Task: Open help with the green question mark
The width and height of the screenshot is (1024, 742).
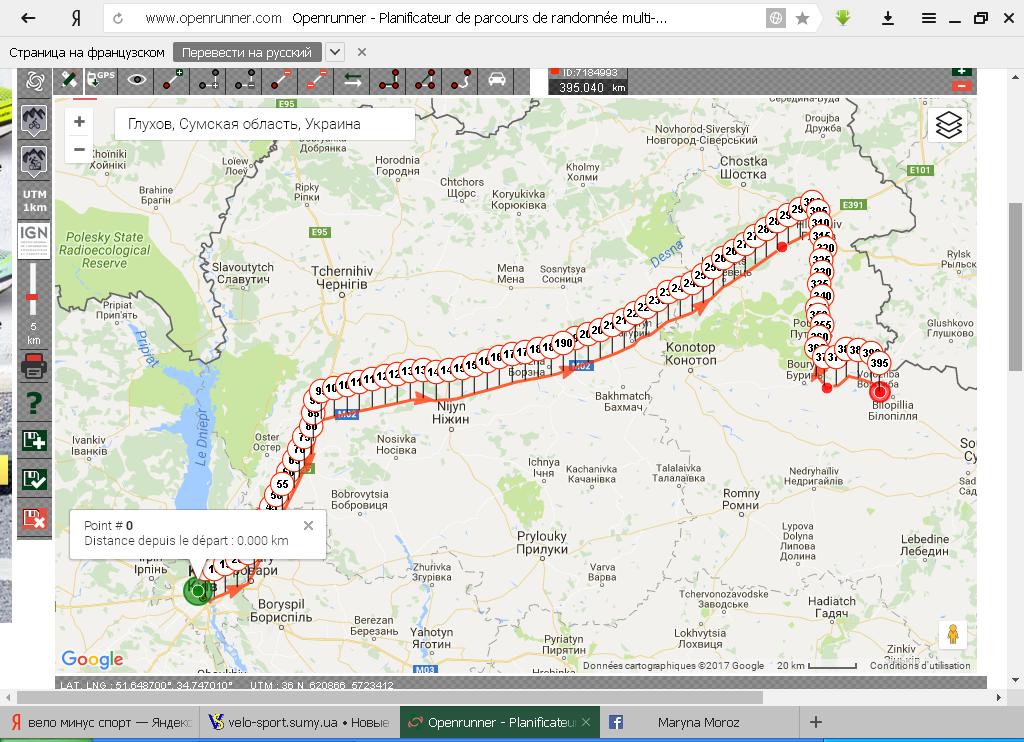Action: (35, 403)
